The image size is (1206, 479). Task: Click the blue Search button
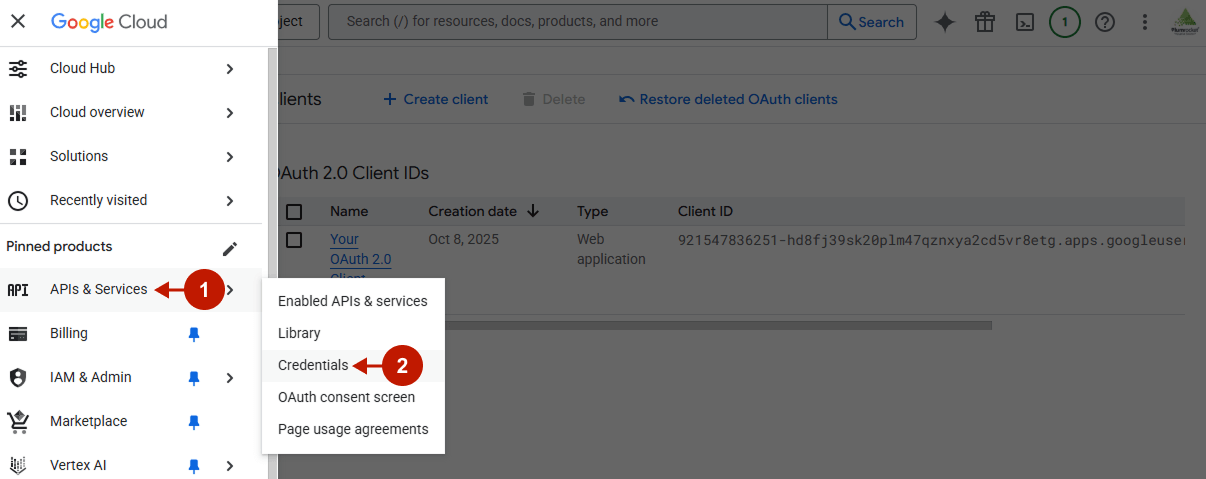pyautogui.click(x=872, y=22)
